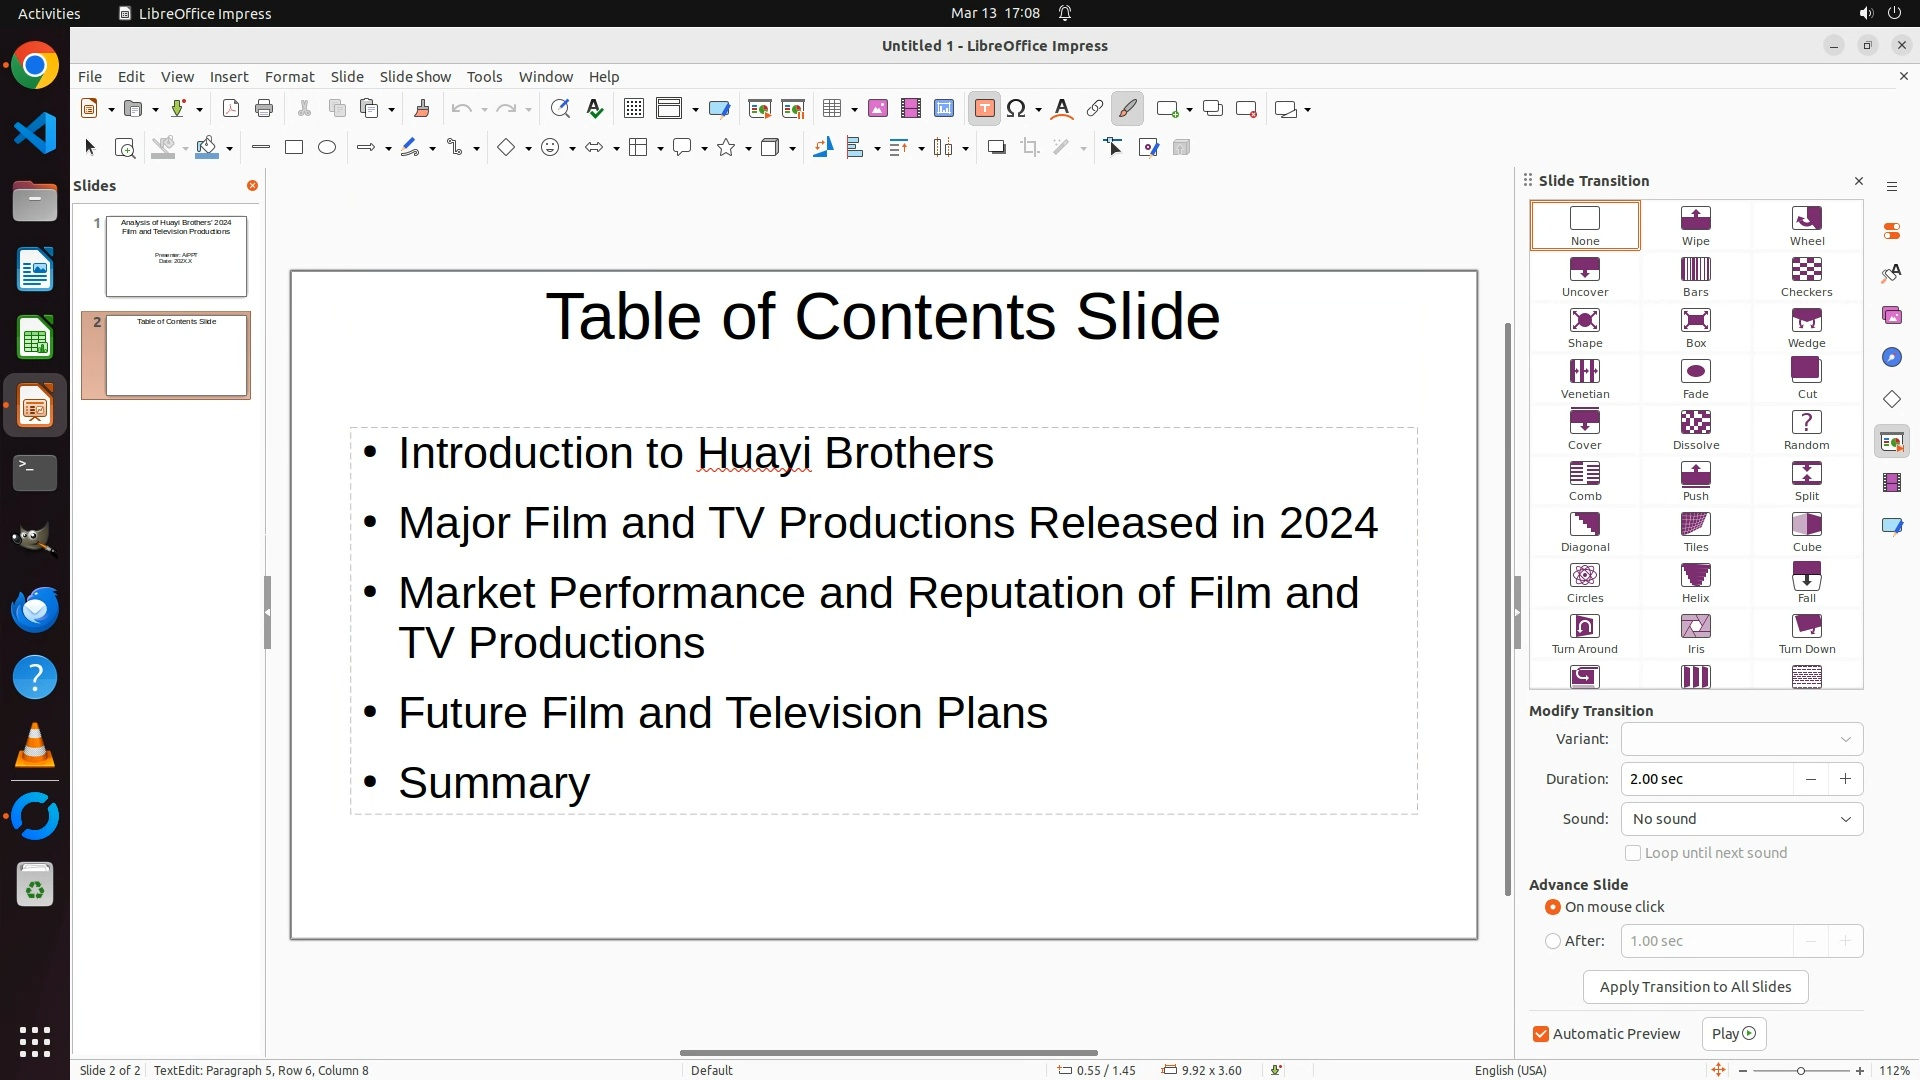This screenshot has width=1920, height=1080.
Task: Click the zoom slider in status bar
Action: coord(1800,1070)
